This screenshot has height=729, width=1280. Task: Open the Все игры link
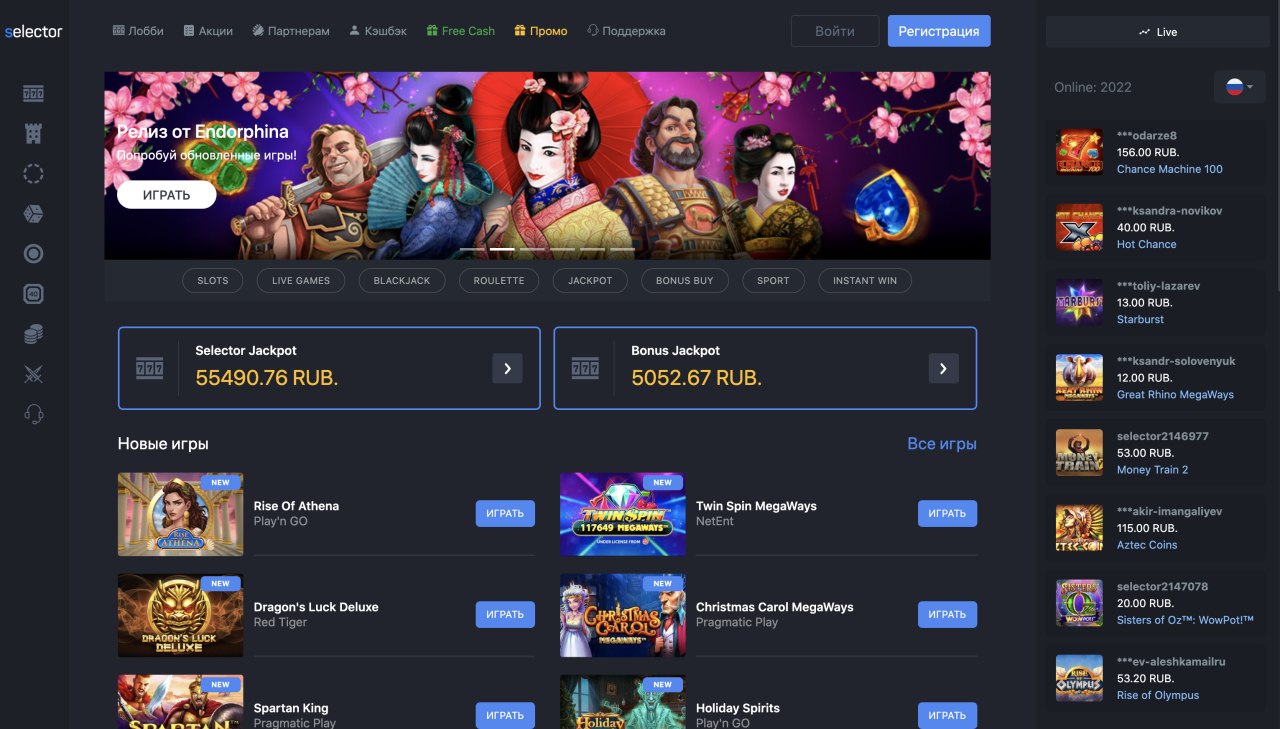[x=942, y=443]
